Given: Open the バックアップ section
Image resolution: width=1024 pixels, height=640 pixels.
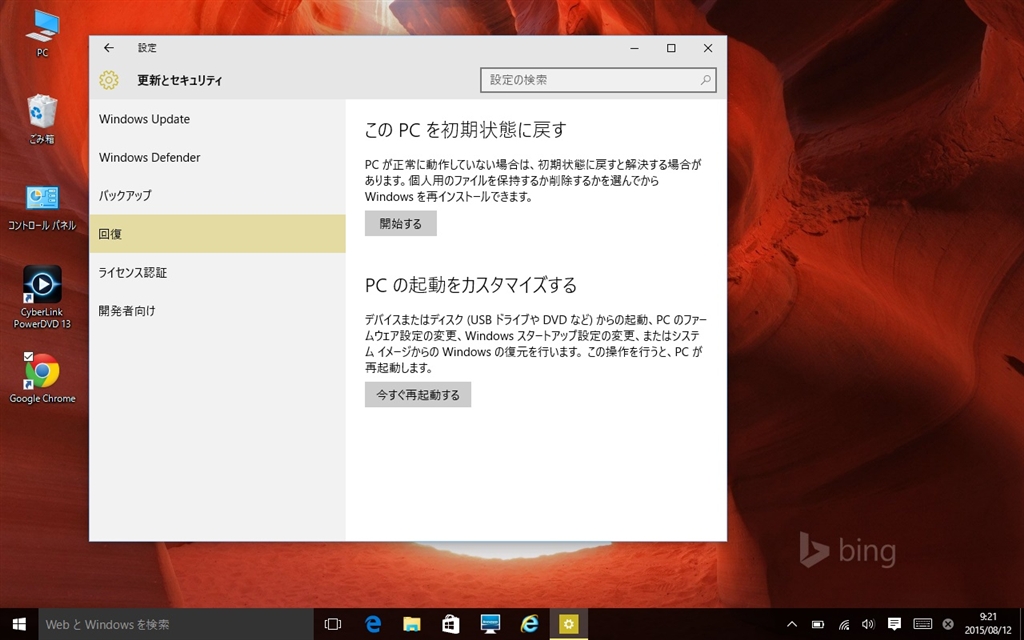Looking at the screenshot, I should (217, 195).
